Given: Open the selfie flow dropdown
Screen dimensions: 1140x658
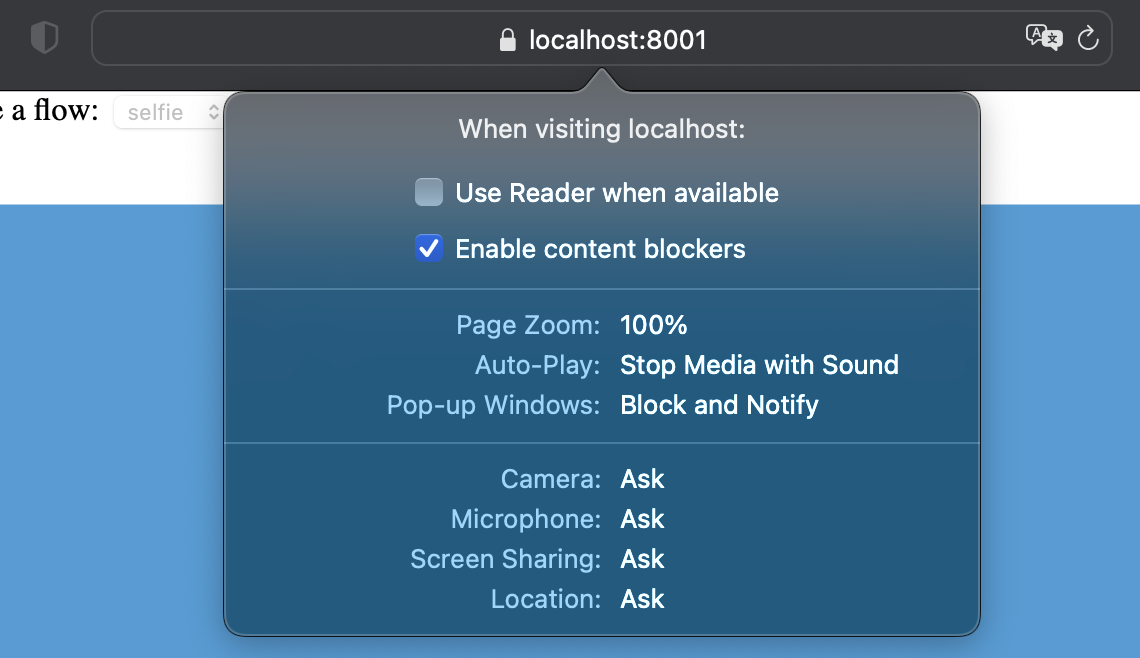Looking at the screenshot, I should point(169,112).
